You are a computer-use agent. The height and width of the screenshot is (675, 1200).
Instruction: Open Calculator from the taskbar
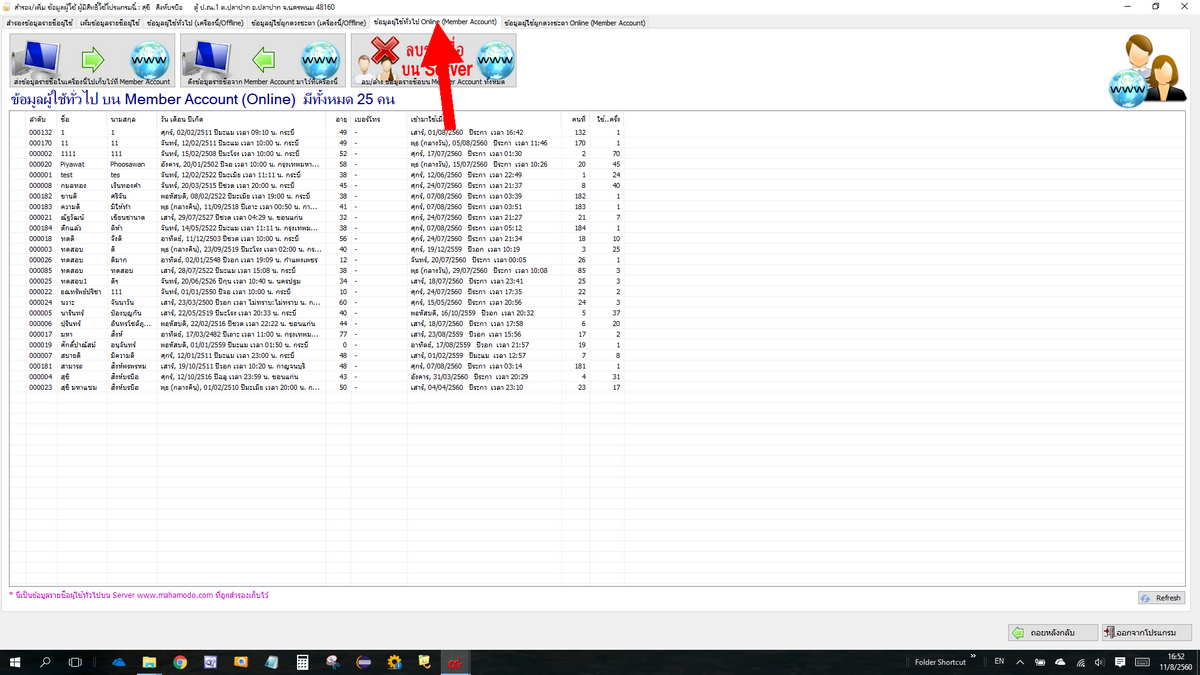click(302, 662)
